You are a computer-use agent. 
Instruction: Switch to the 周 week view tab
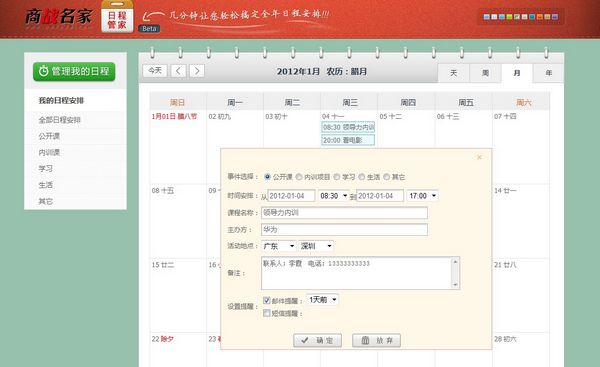click(485, 73)
